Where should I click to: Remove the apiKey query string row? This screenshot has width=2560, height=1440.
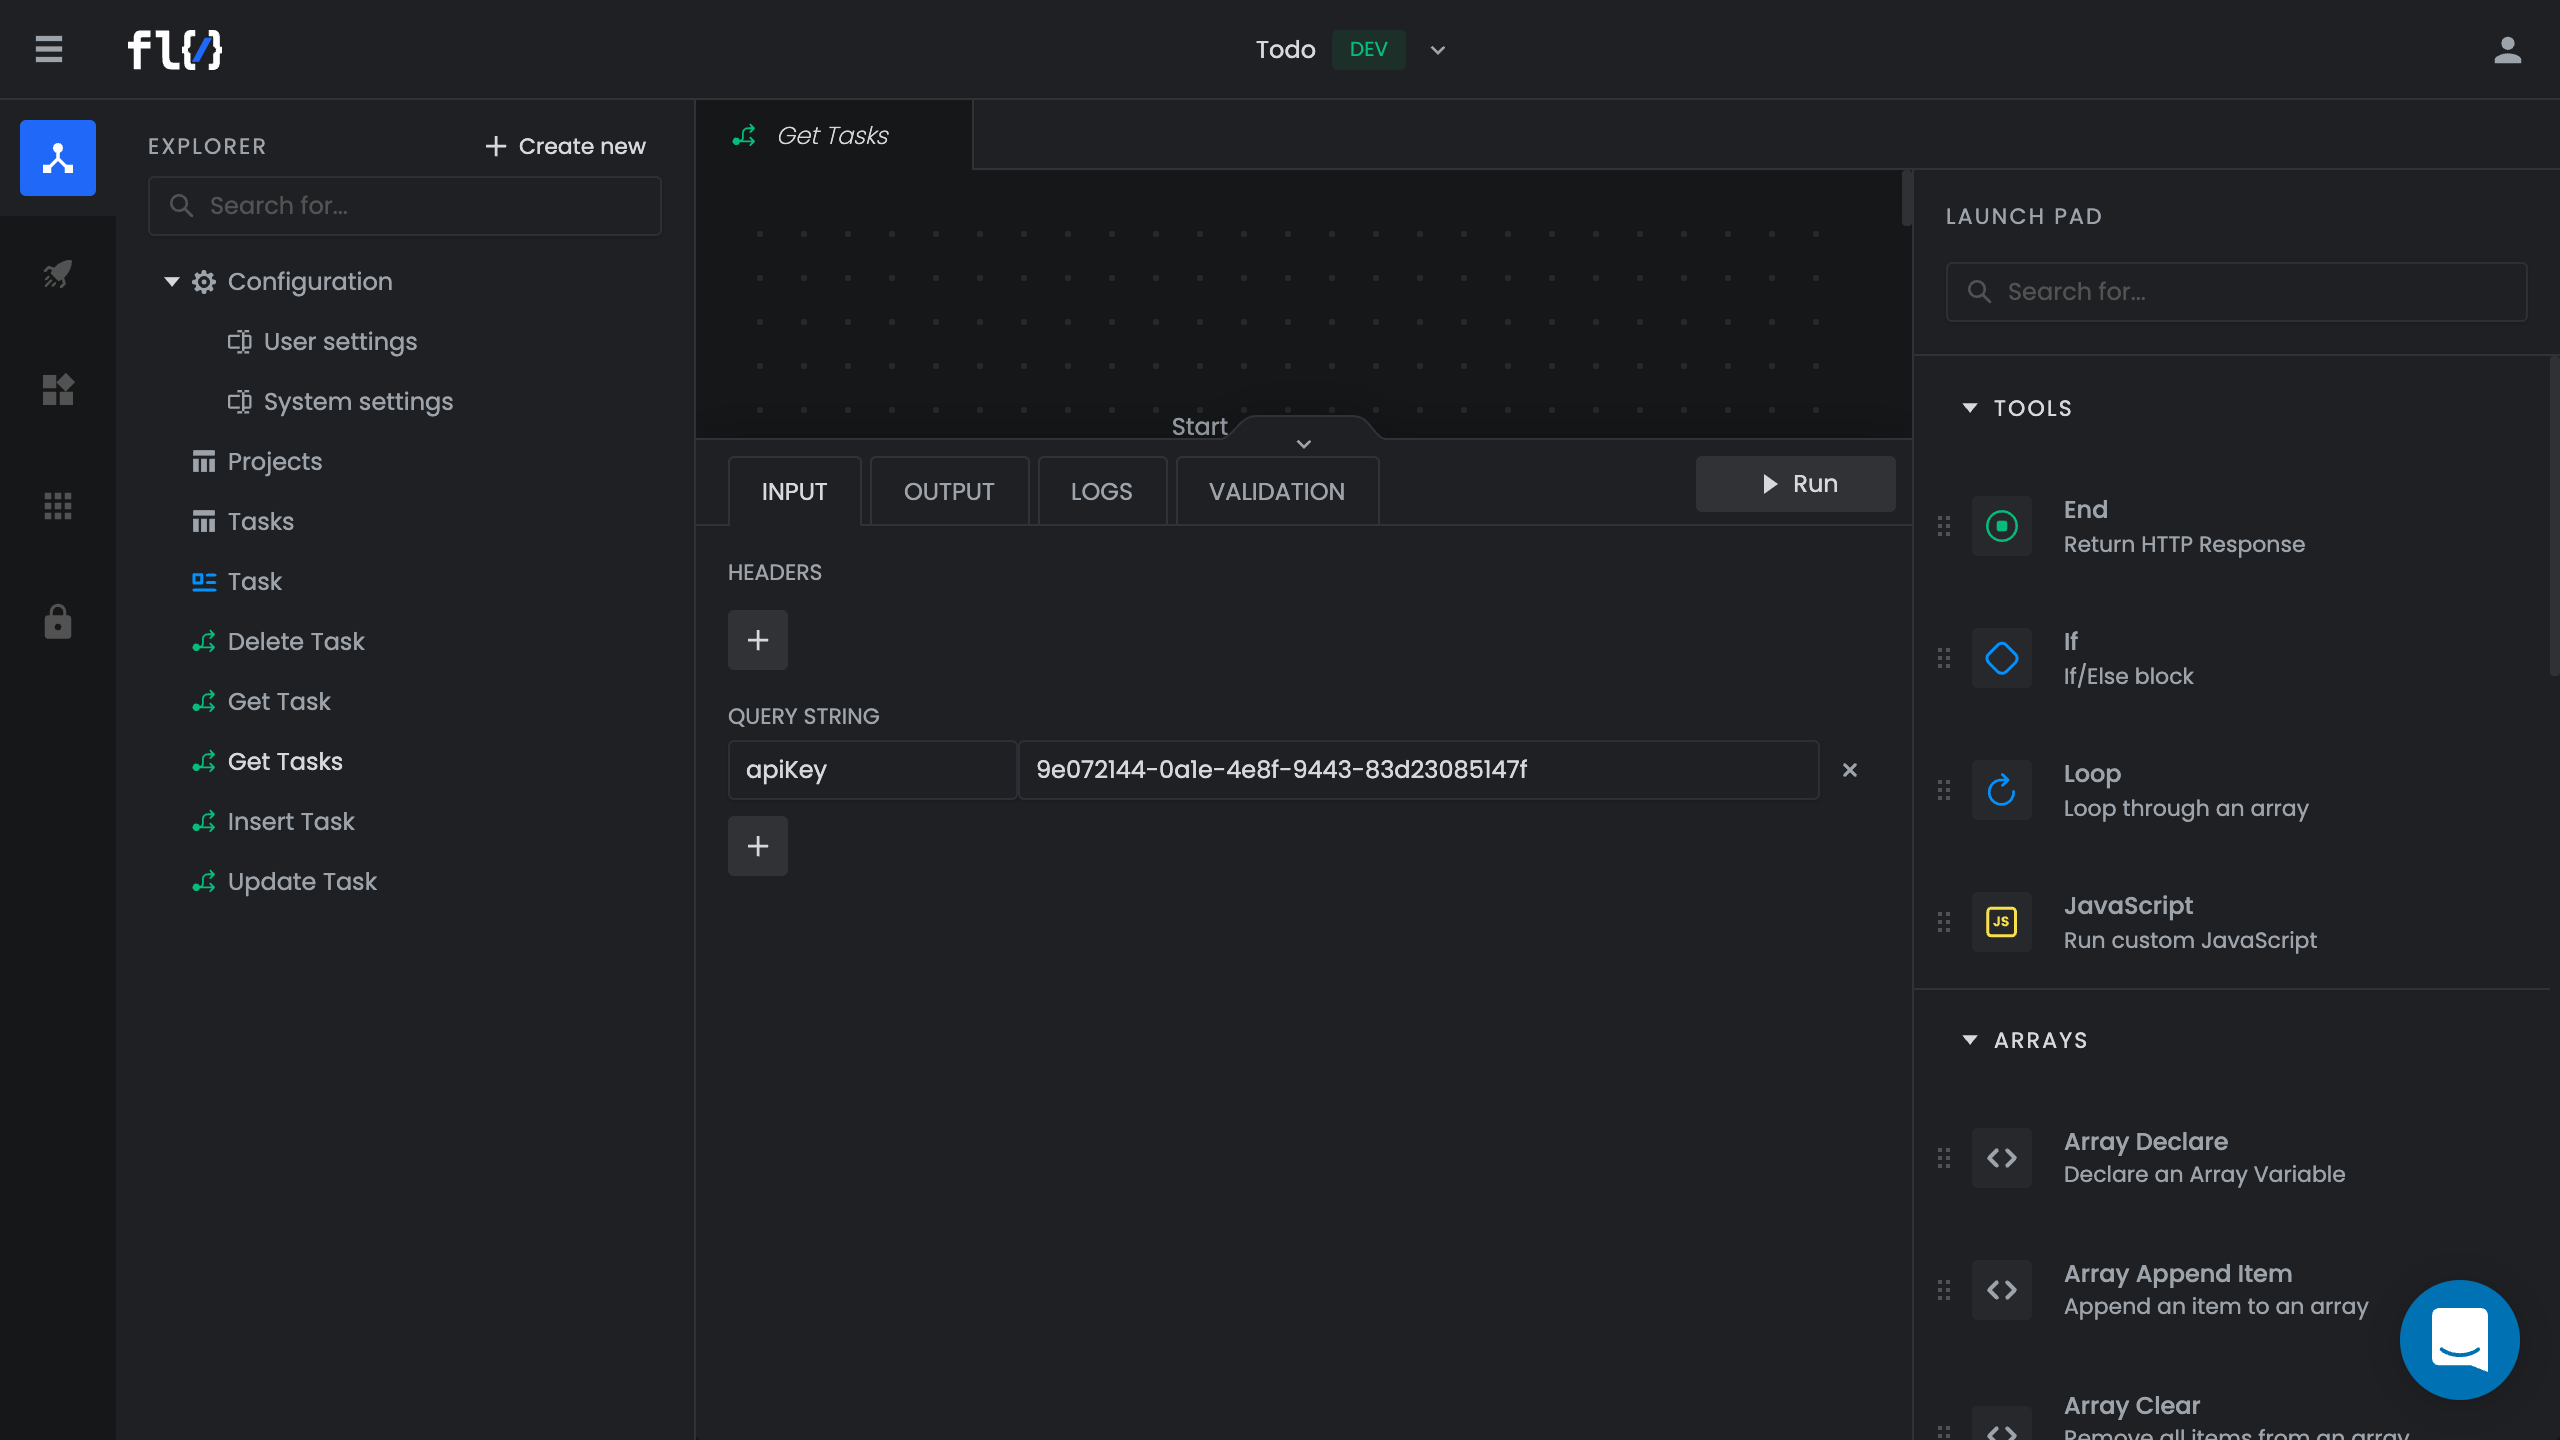1850,770
